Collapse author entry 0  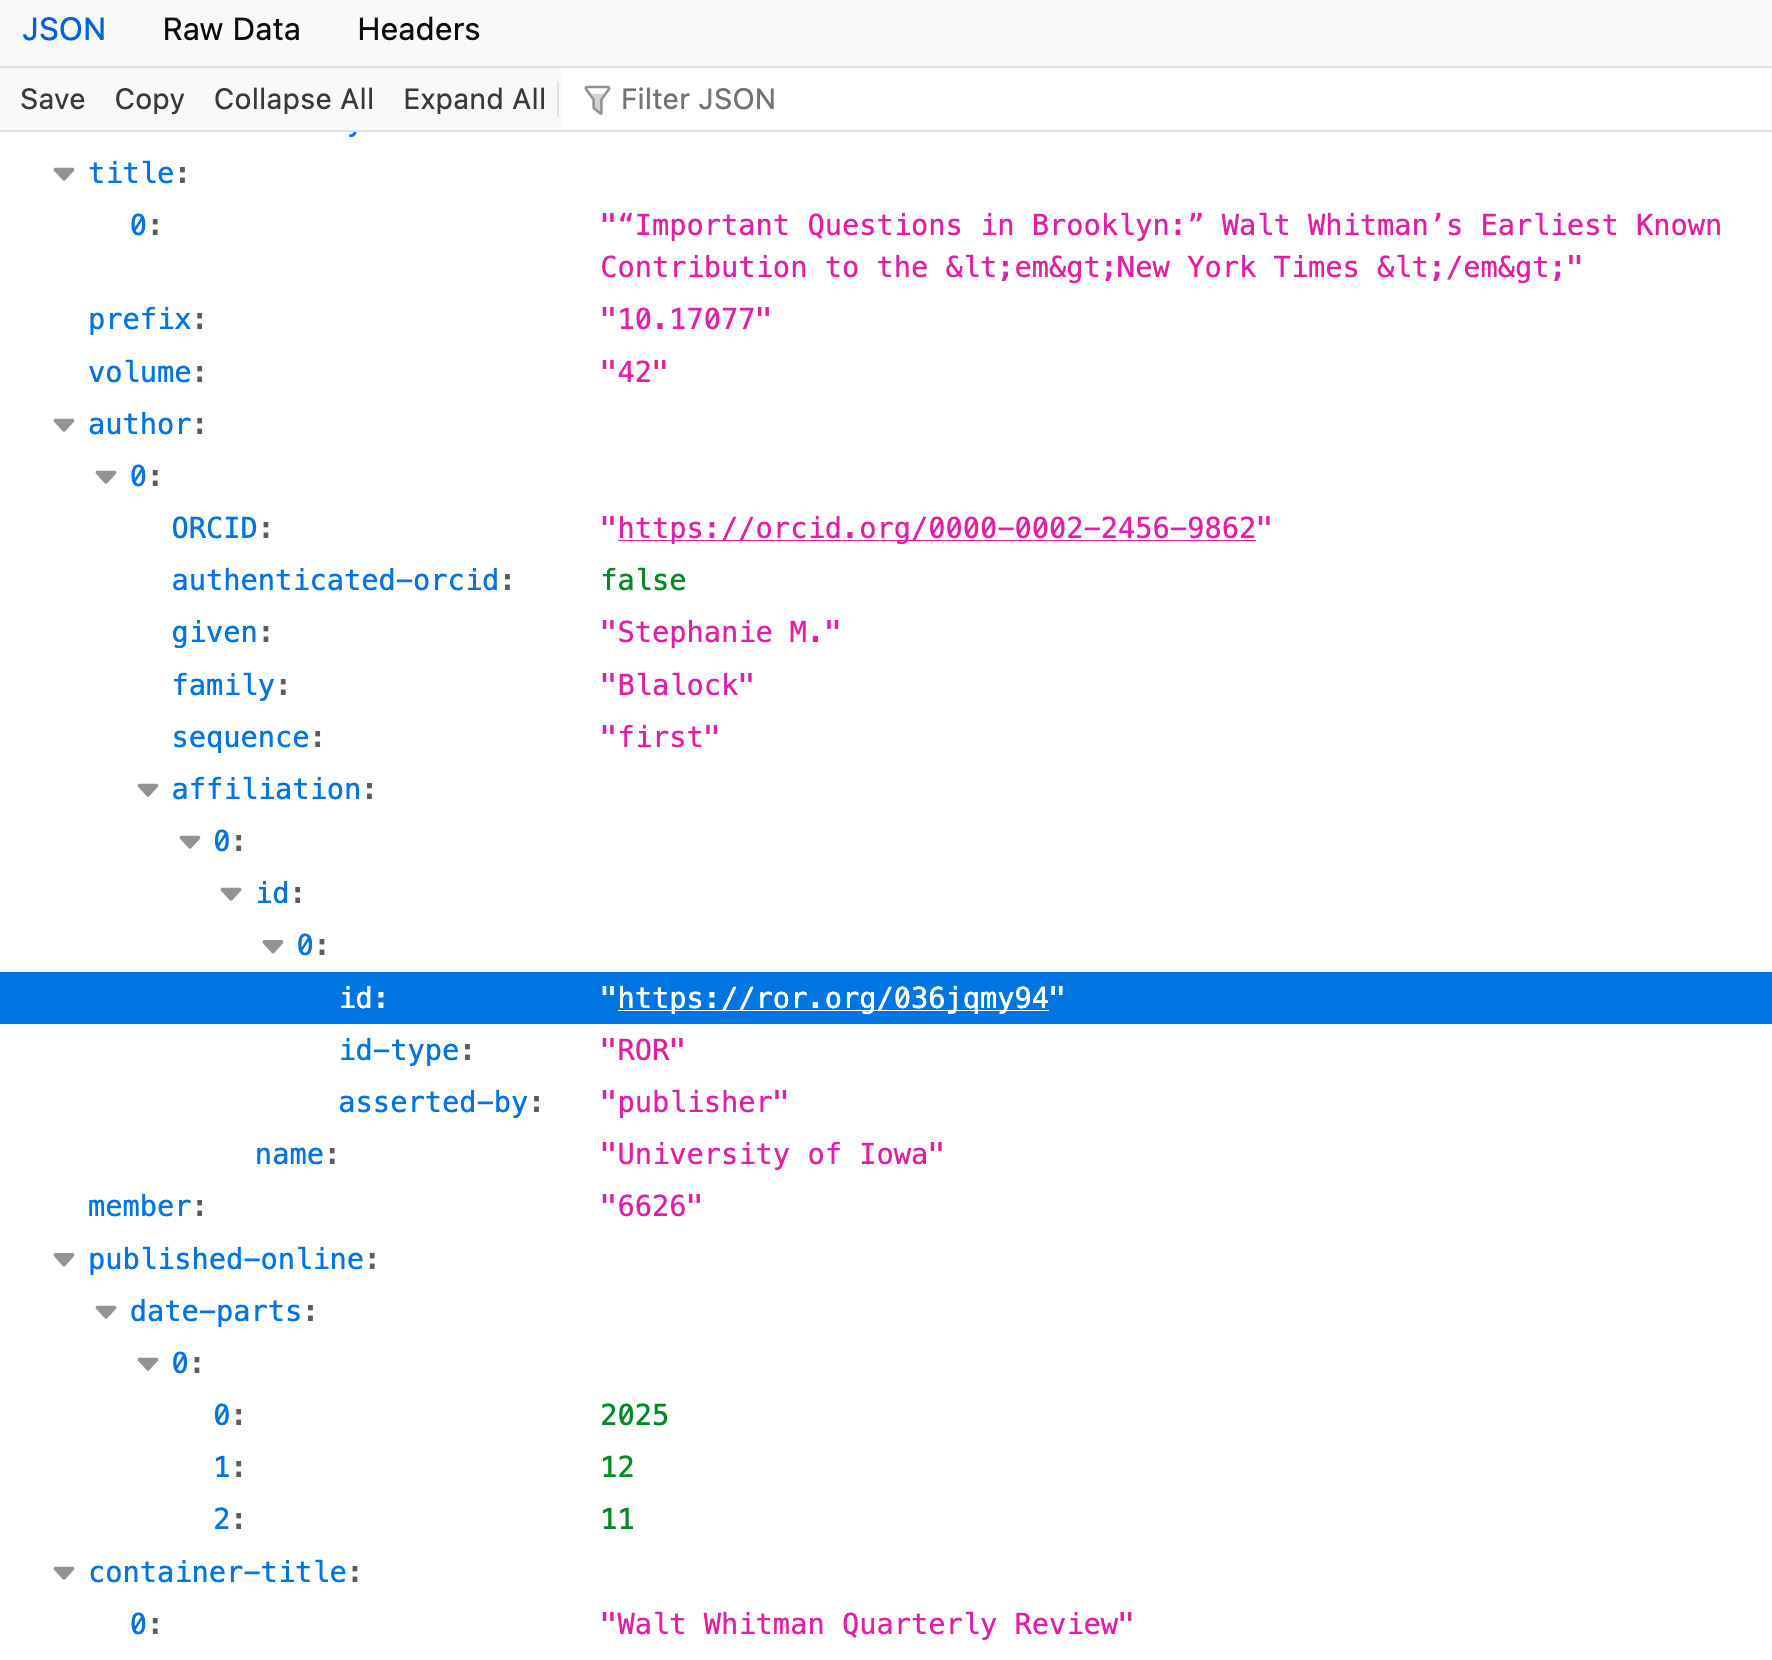[x=106, y=477]
